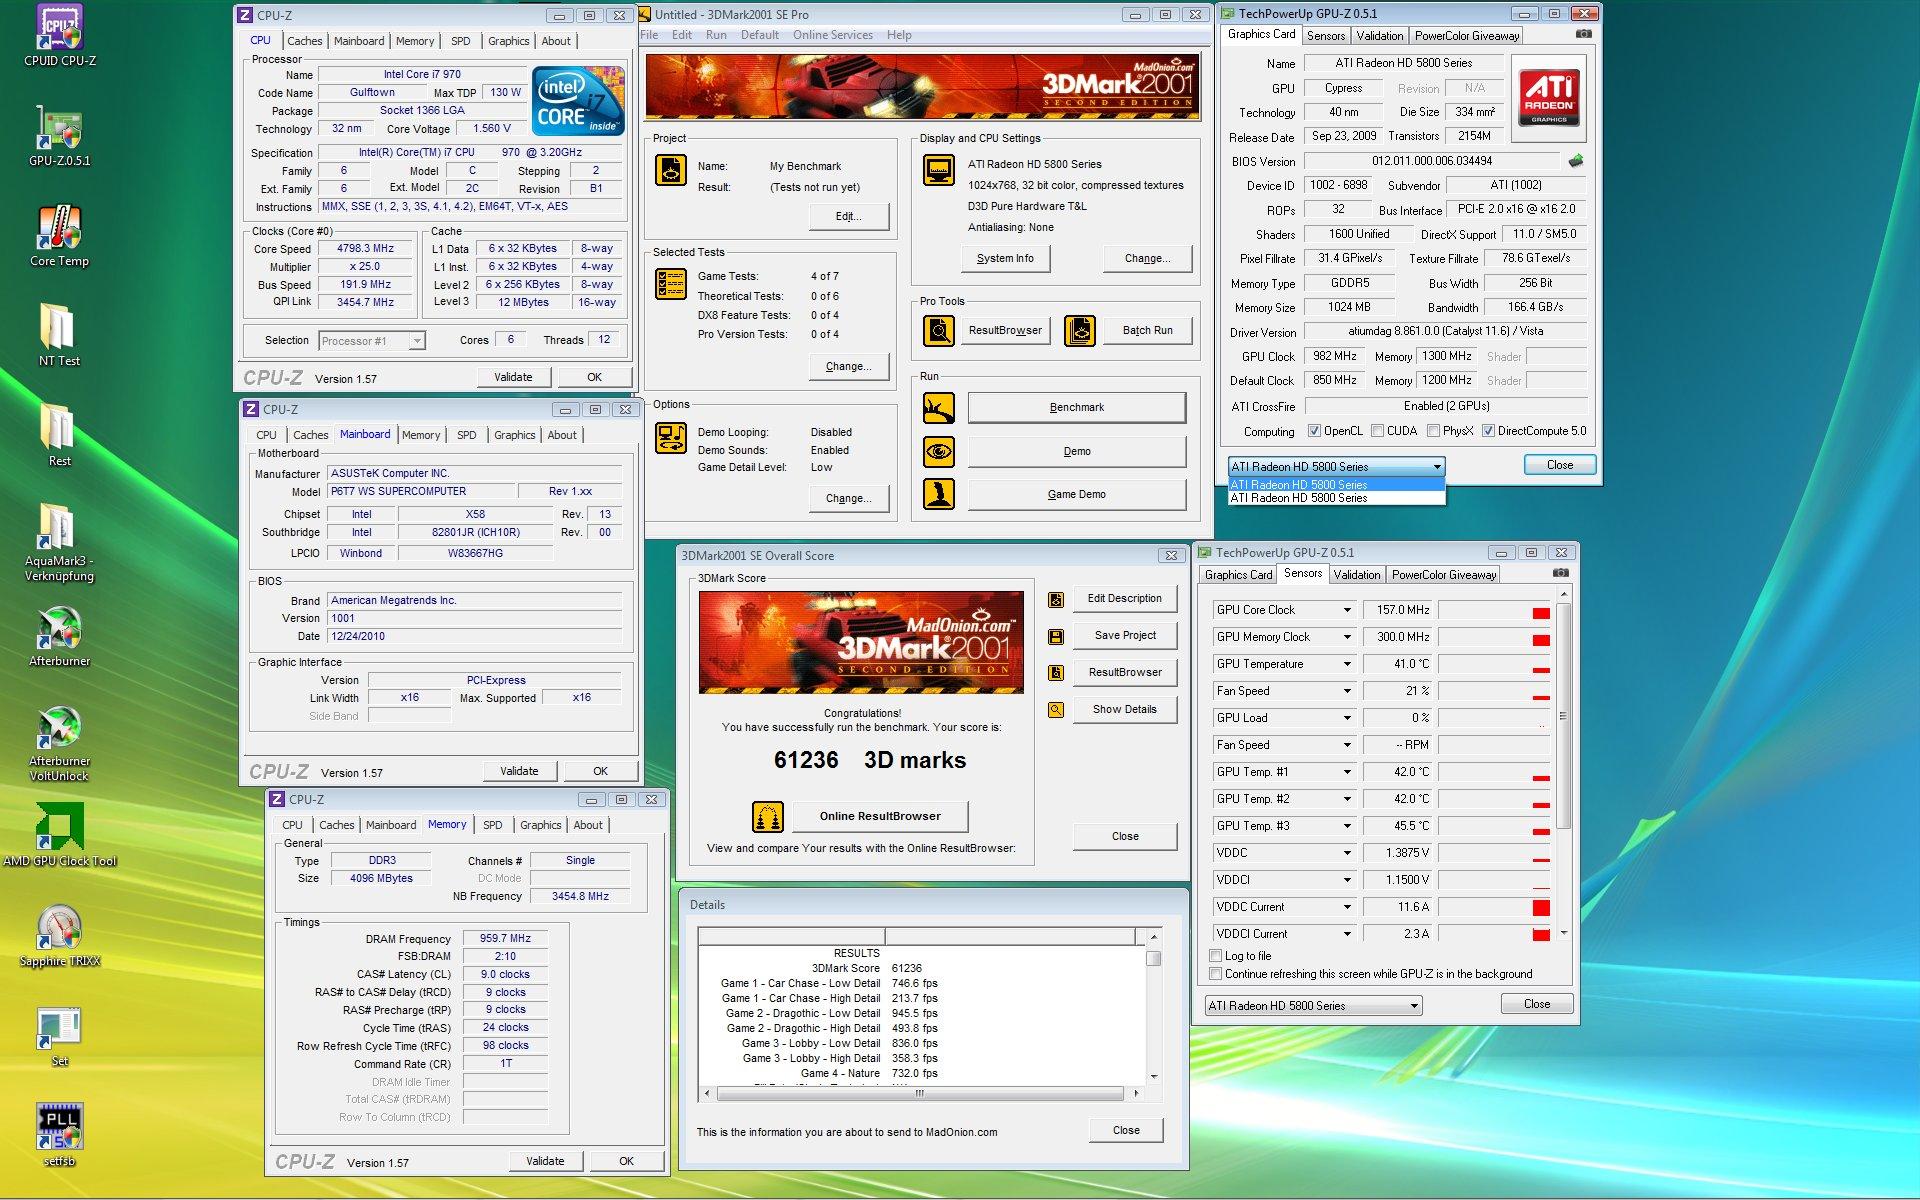This screenshot has height=1200, width=1920.
Task: Open Online Services menu
Action: (x=832, y=35)
